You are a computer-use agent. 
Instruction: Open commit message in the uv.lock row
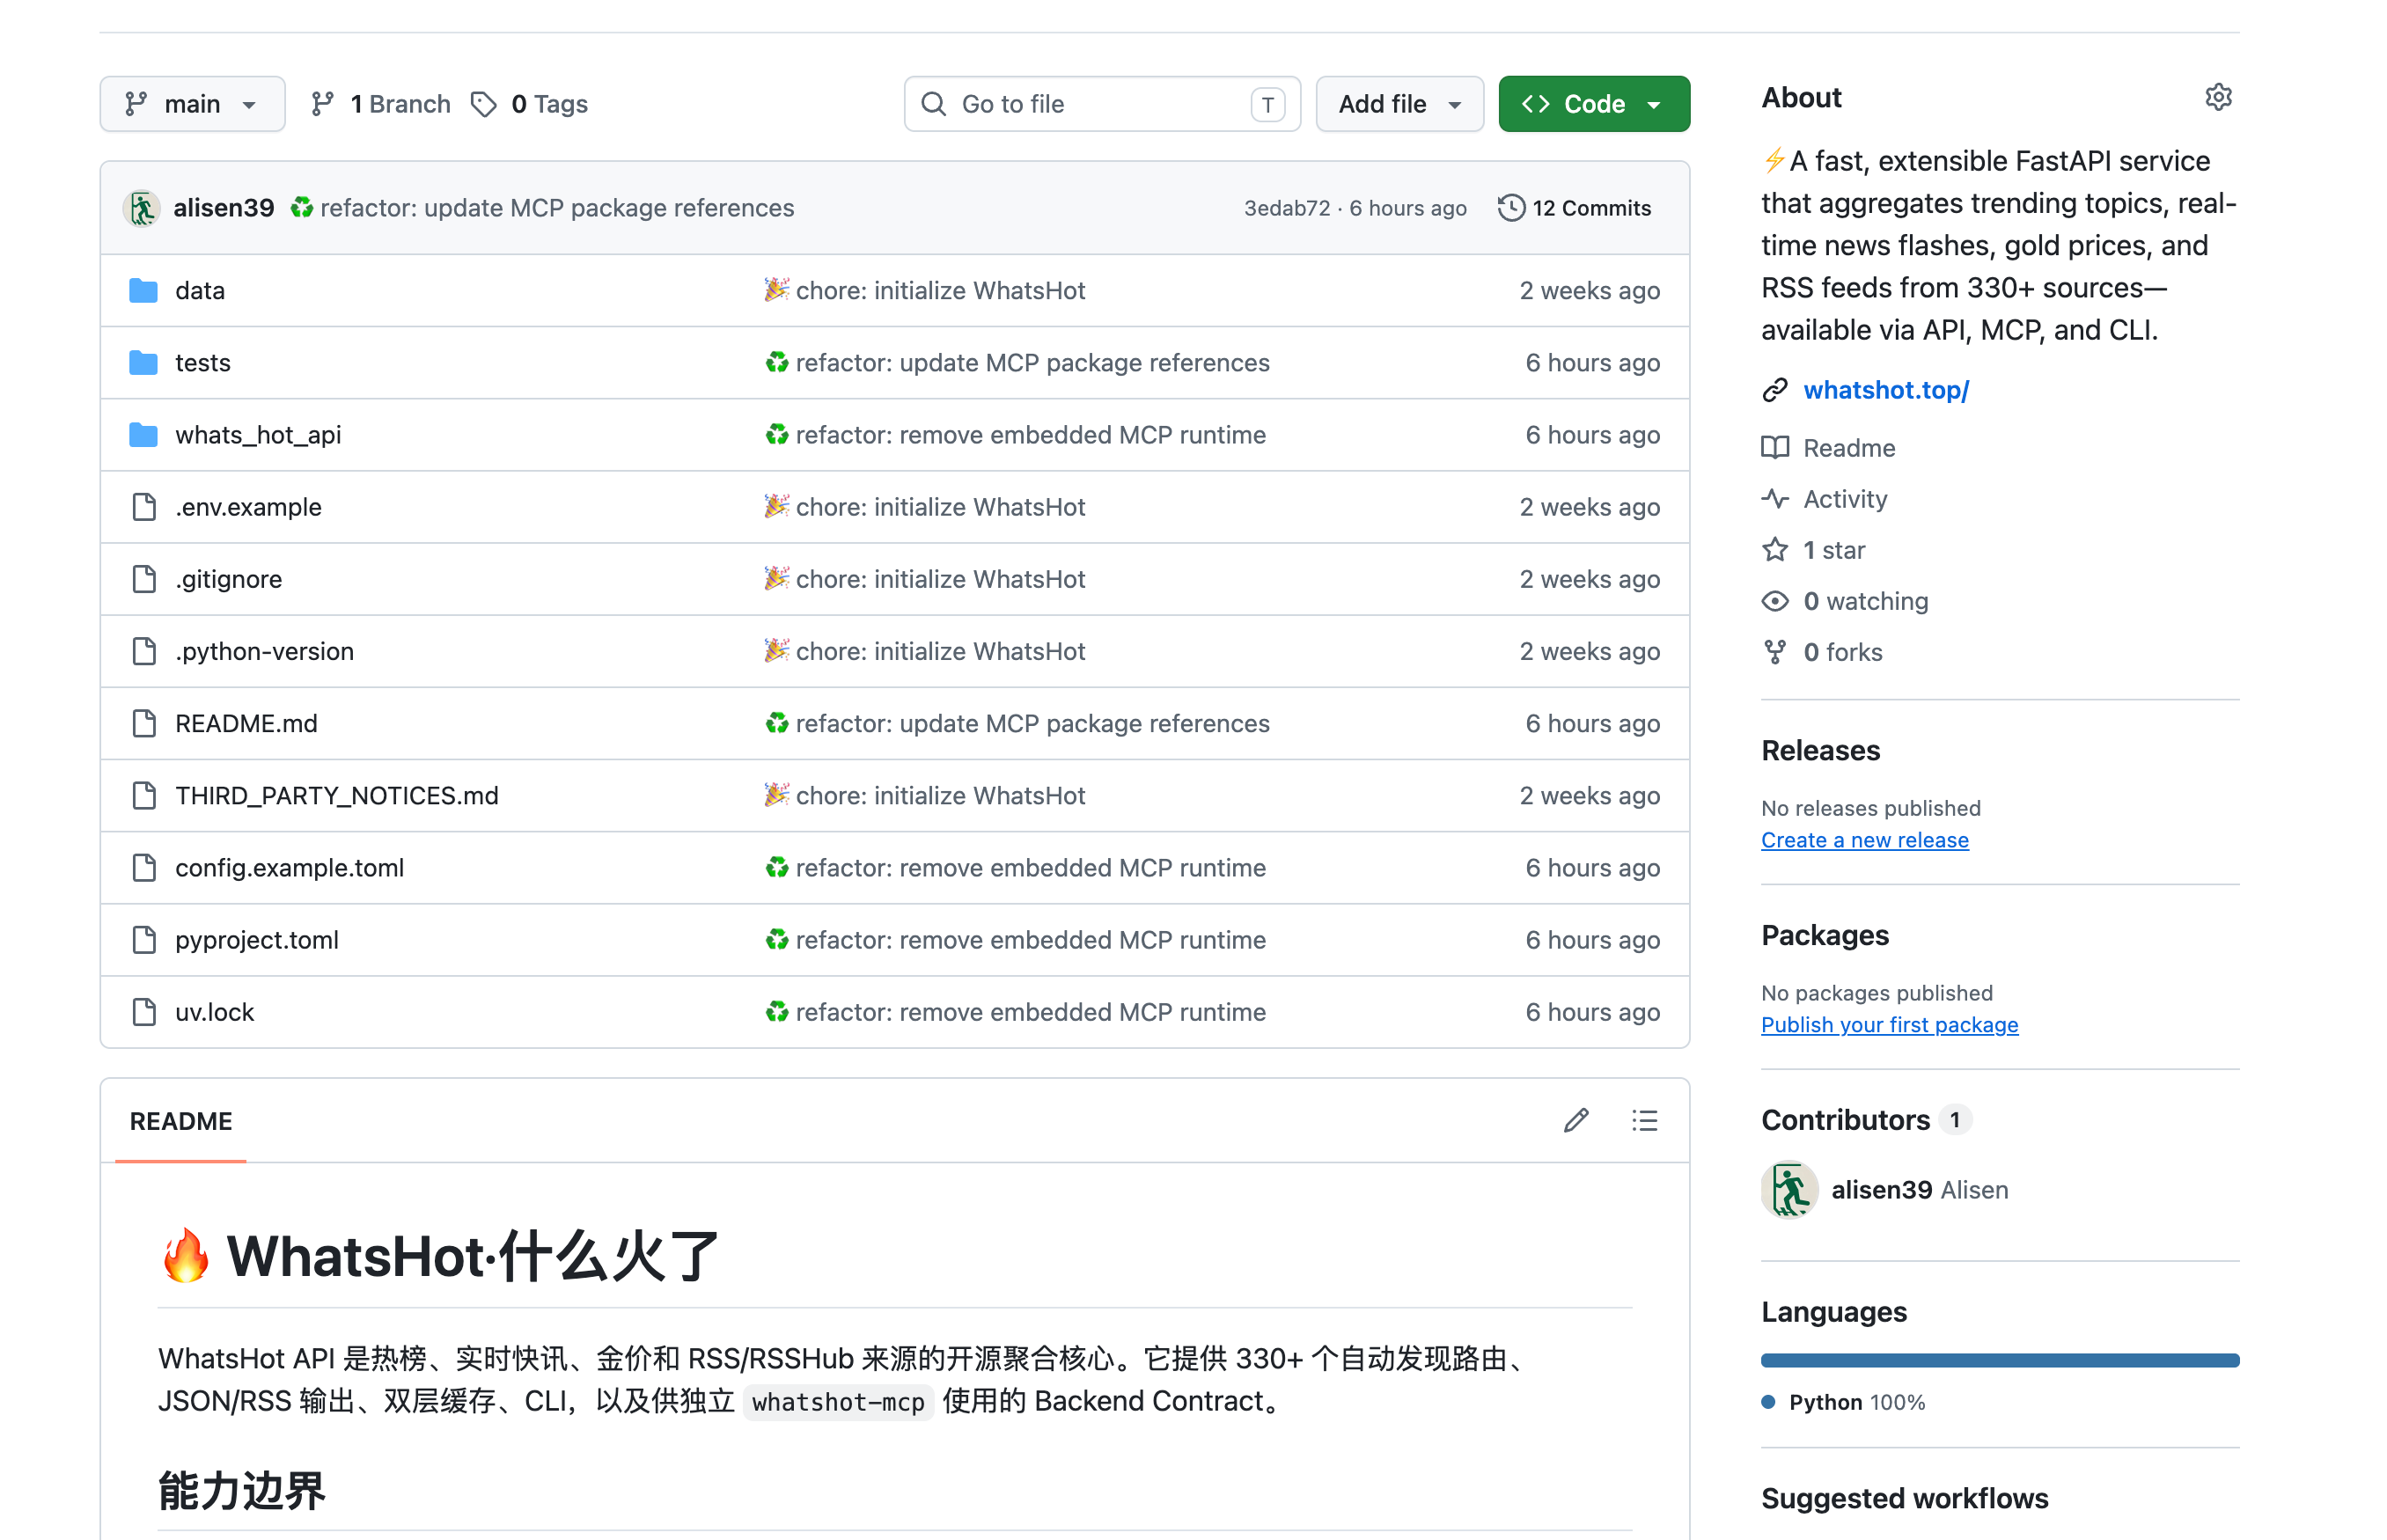(x=1015, y=1012)
